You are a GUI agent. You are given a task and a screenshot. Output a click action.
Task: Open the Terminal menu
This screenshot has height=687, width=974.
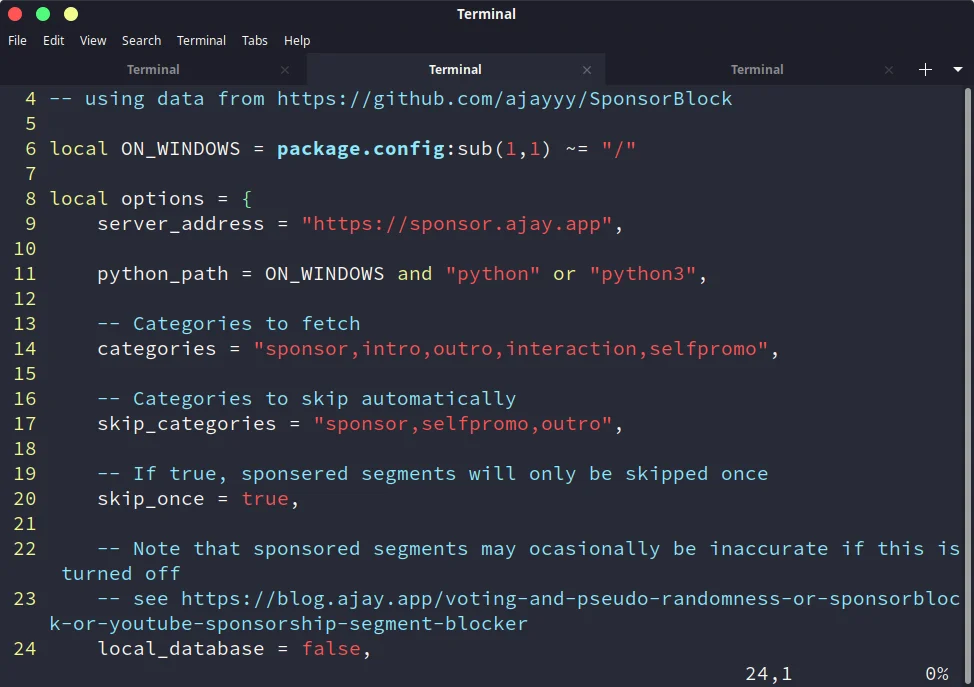tap(201, 40)
